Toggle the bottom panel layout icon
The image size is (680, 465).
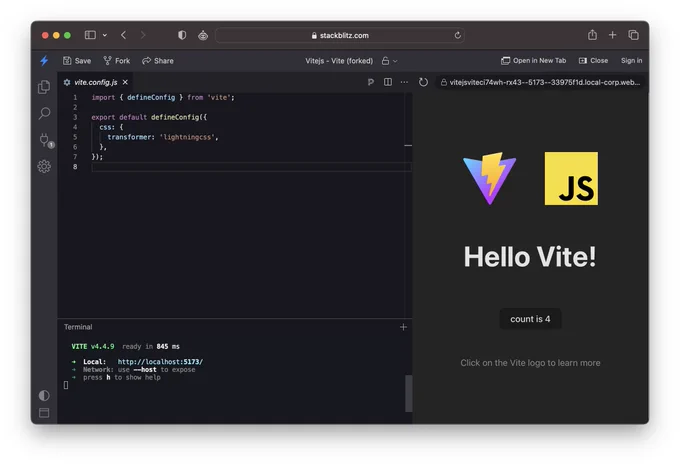(x=44, y=413)
